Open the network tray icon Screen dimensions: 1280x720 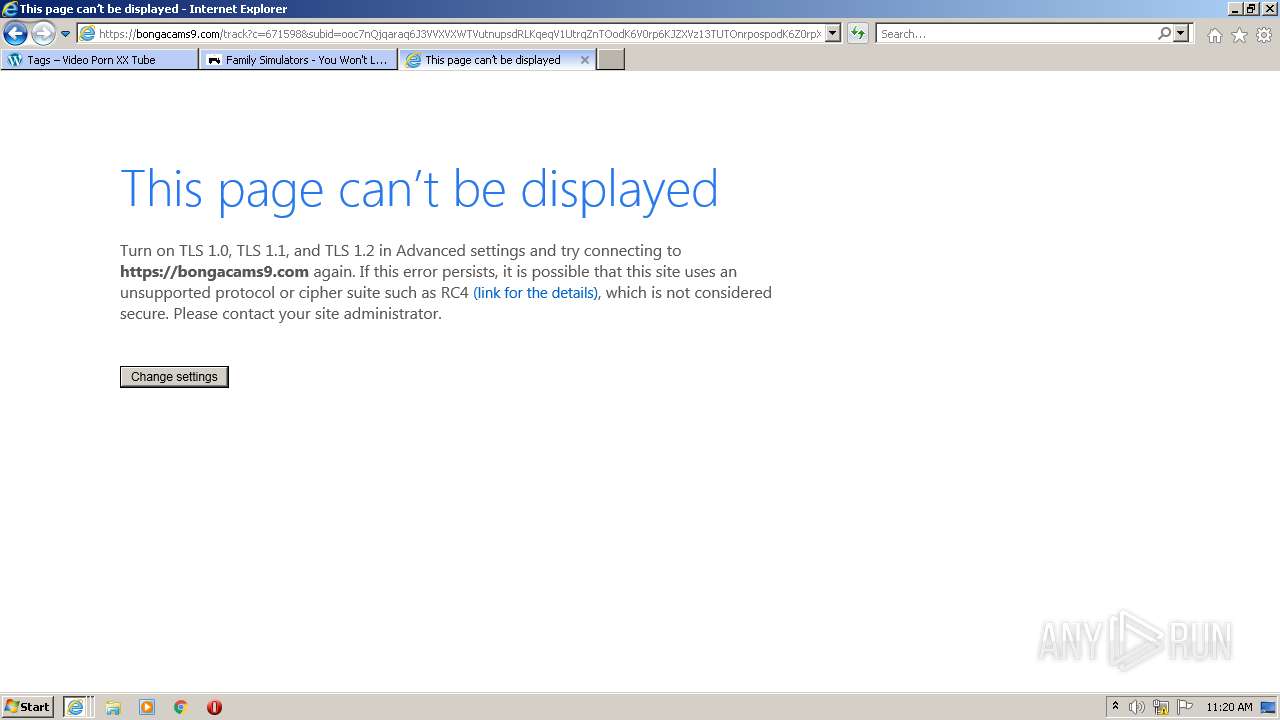[1161, 707]
